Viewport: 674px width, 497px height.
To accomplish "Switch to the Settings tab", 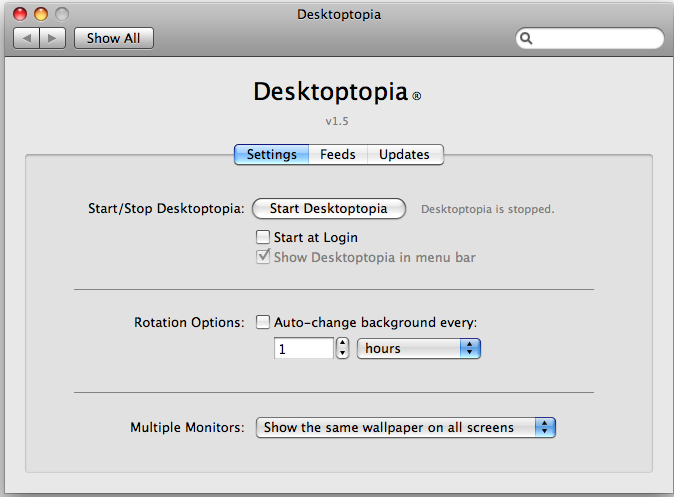I will coord(271,154).
